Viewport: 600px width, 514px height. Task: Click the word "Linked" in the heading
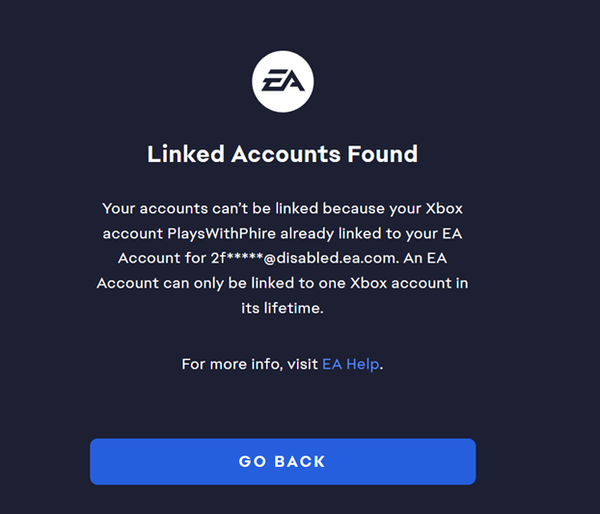coord(186,154)
